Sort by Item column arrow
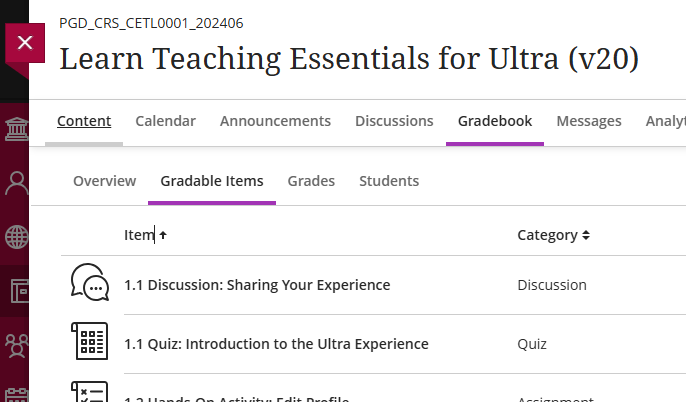686x402 pixels. [x=163, y=235]
